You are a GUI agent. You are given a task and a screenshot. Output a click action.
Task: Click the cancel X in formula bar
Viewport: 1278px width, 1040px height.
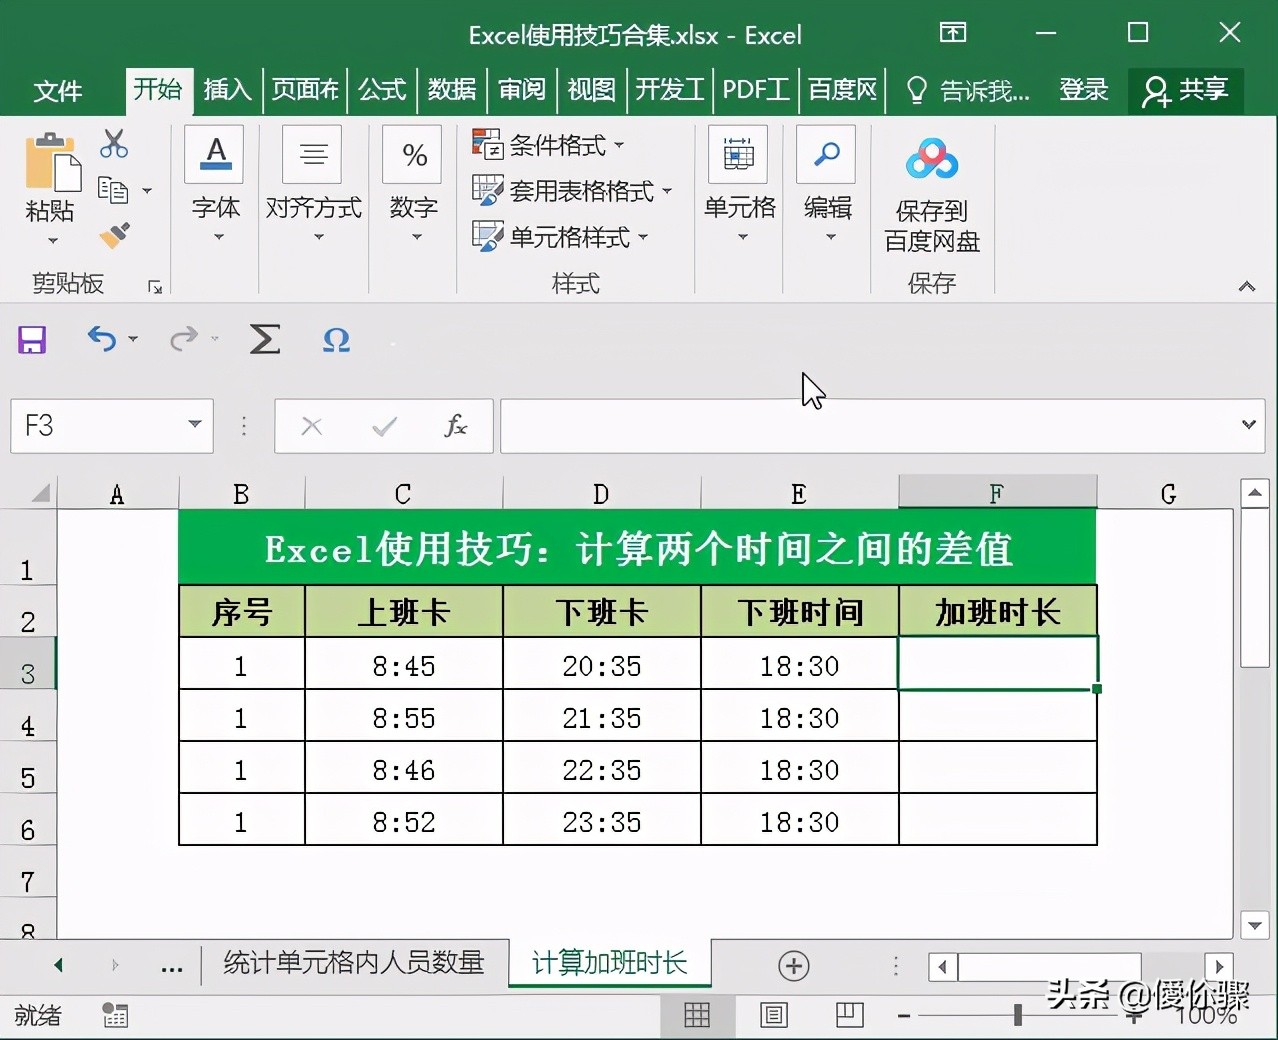point(312,427)
